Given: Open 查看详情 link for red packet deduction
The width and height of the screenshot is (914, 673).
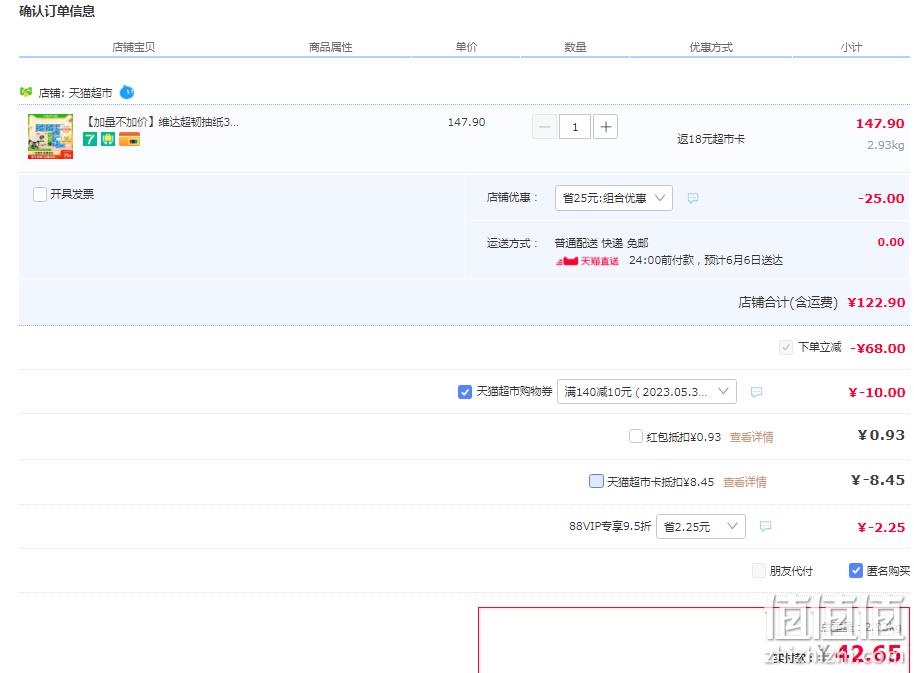Looking at the screenshot, I should point(751,437).
